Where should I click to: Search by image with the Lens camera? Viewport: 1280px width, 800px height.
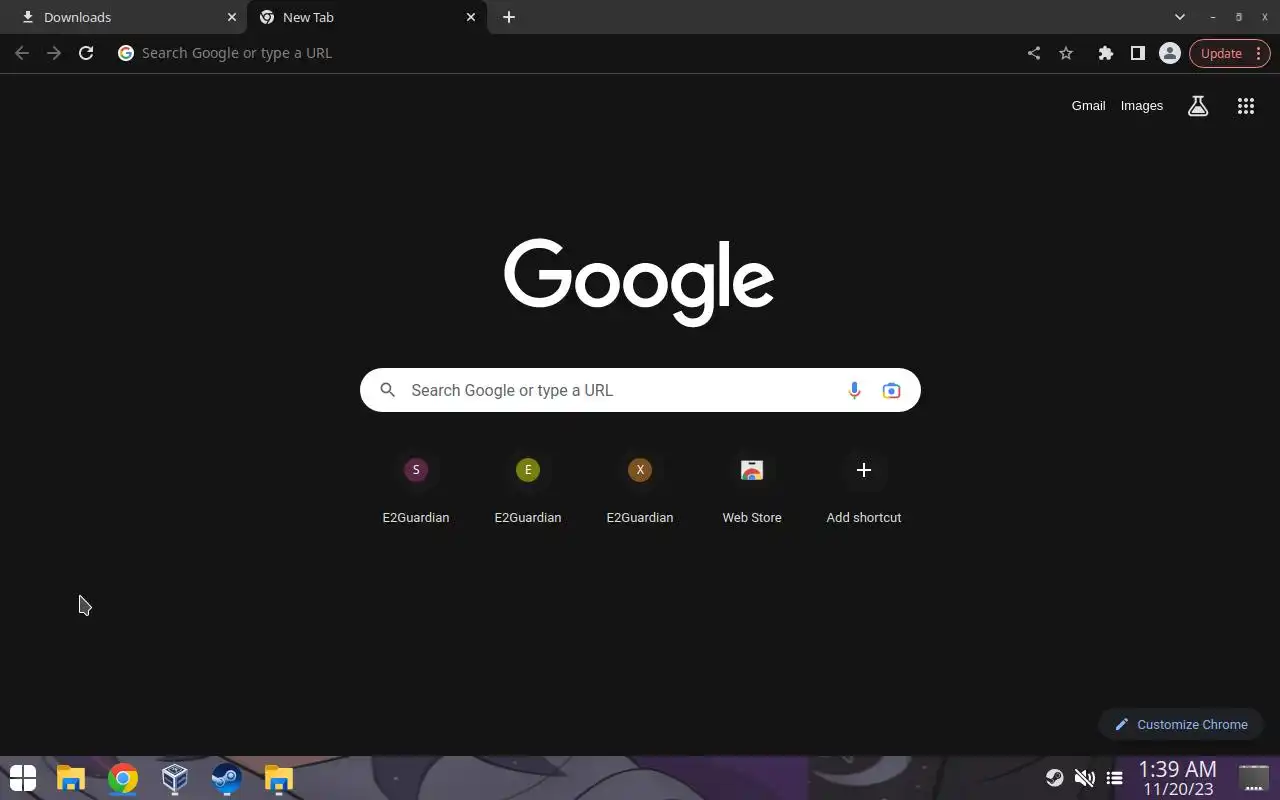891,390
